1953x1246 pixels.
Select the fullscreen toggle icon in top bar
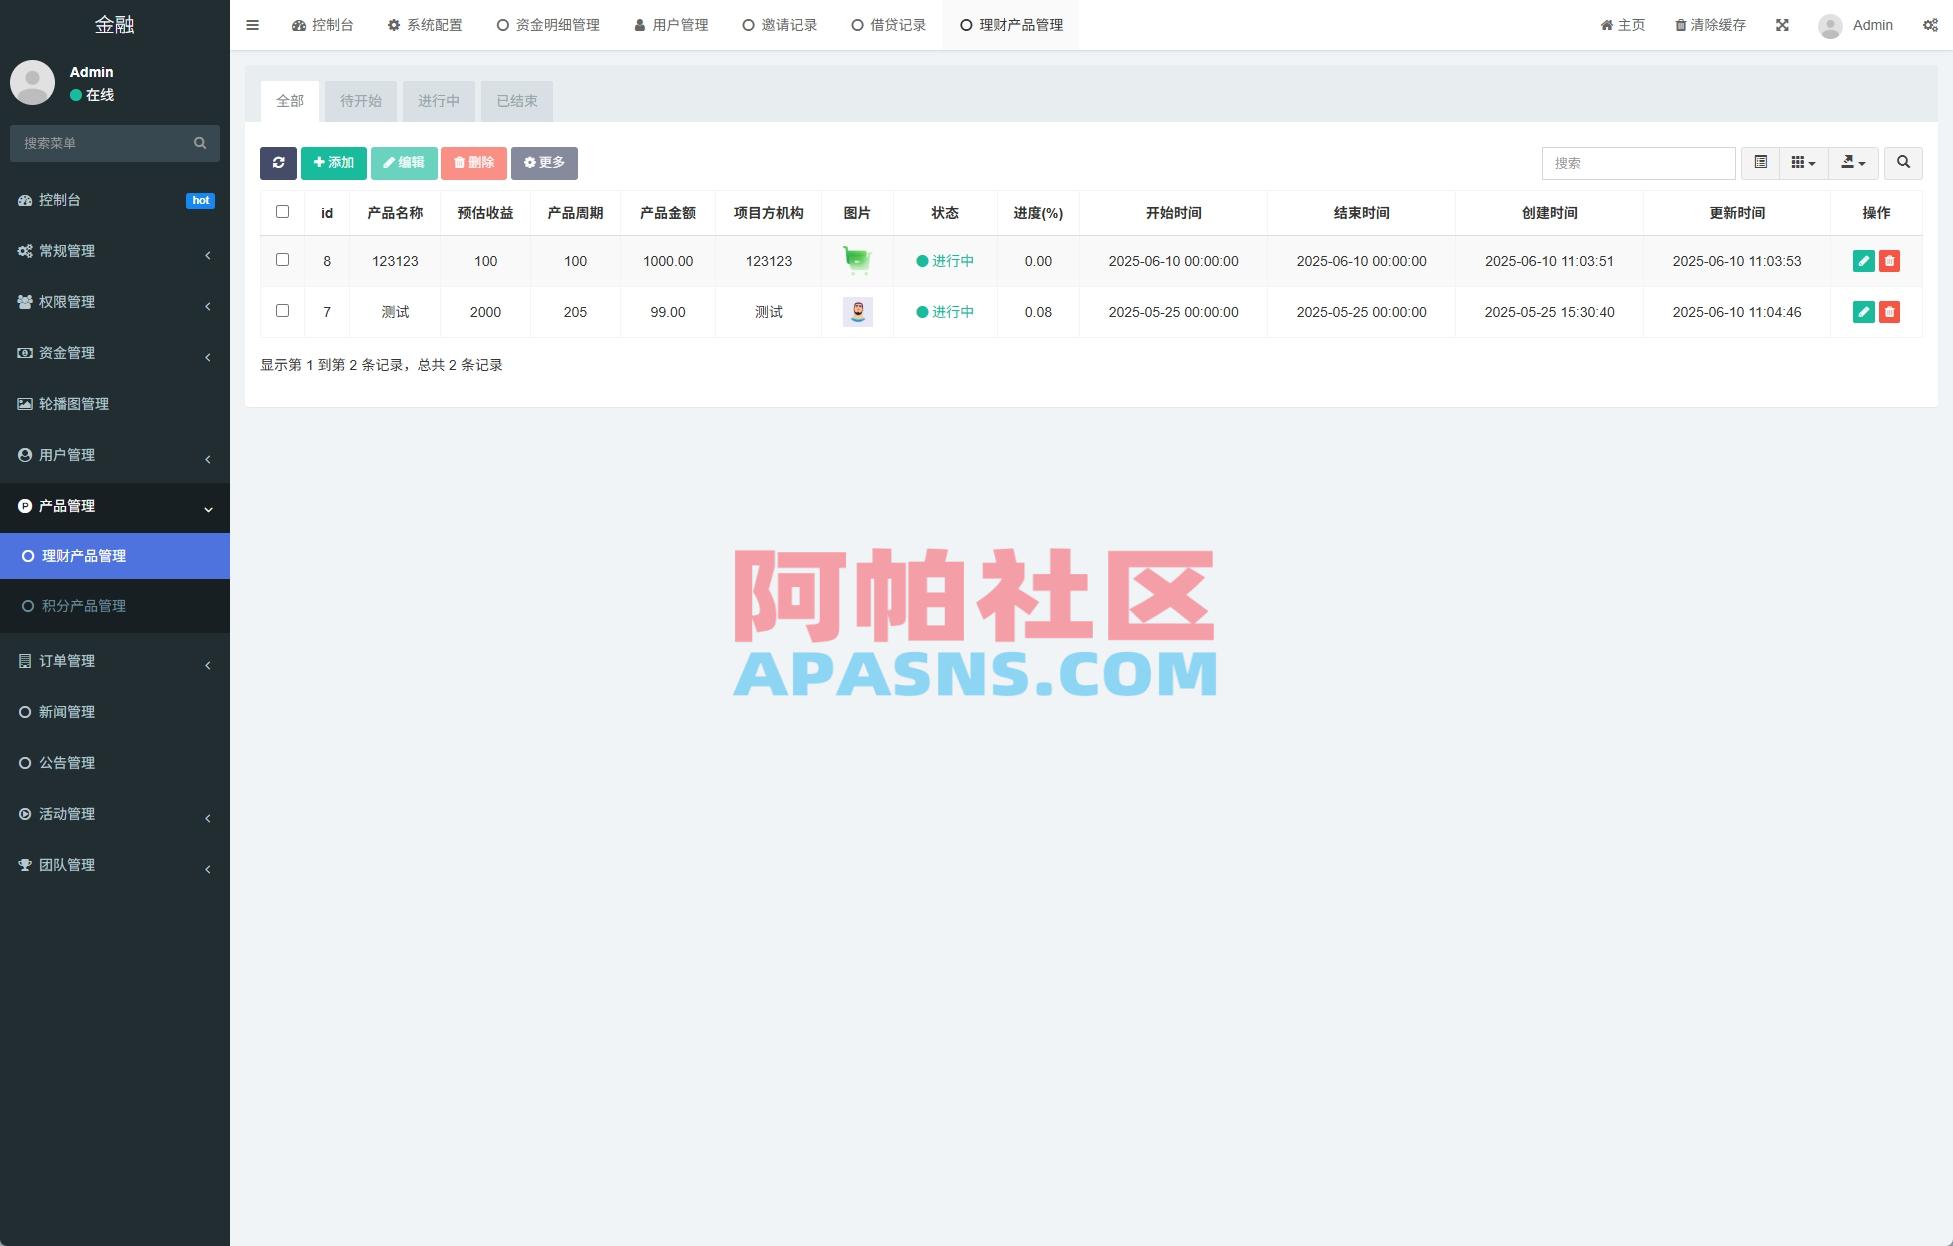[1783, 24]
